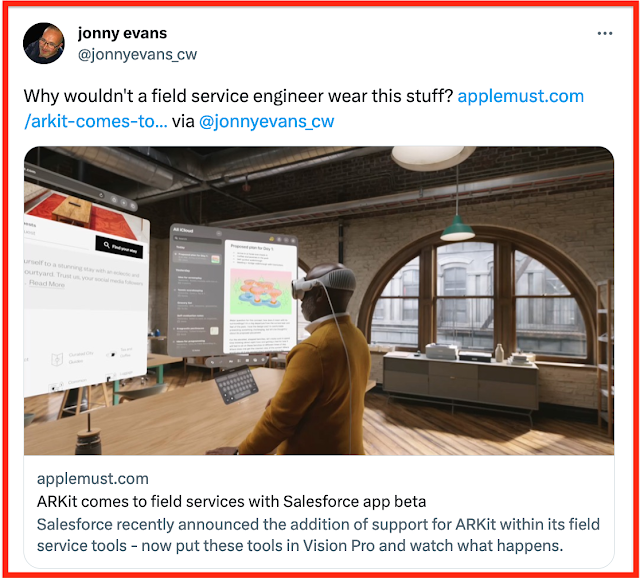The image size is (640, 578).
Task: Click the display name jonny evans
Action: tap(122, 33)
